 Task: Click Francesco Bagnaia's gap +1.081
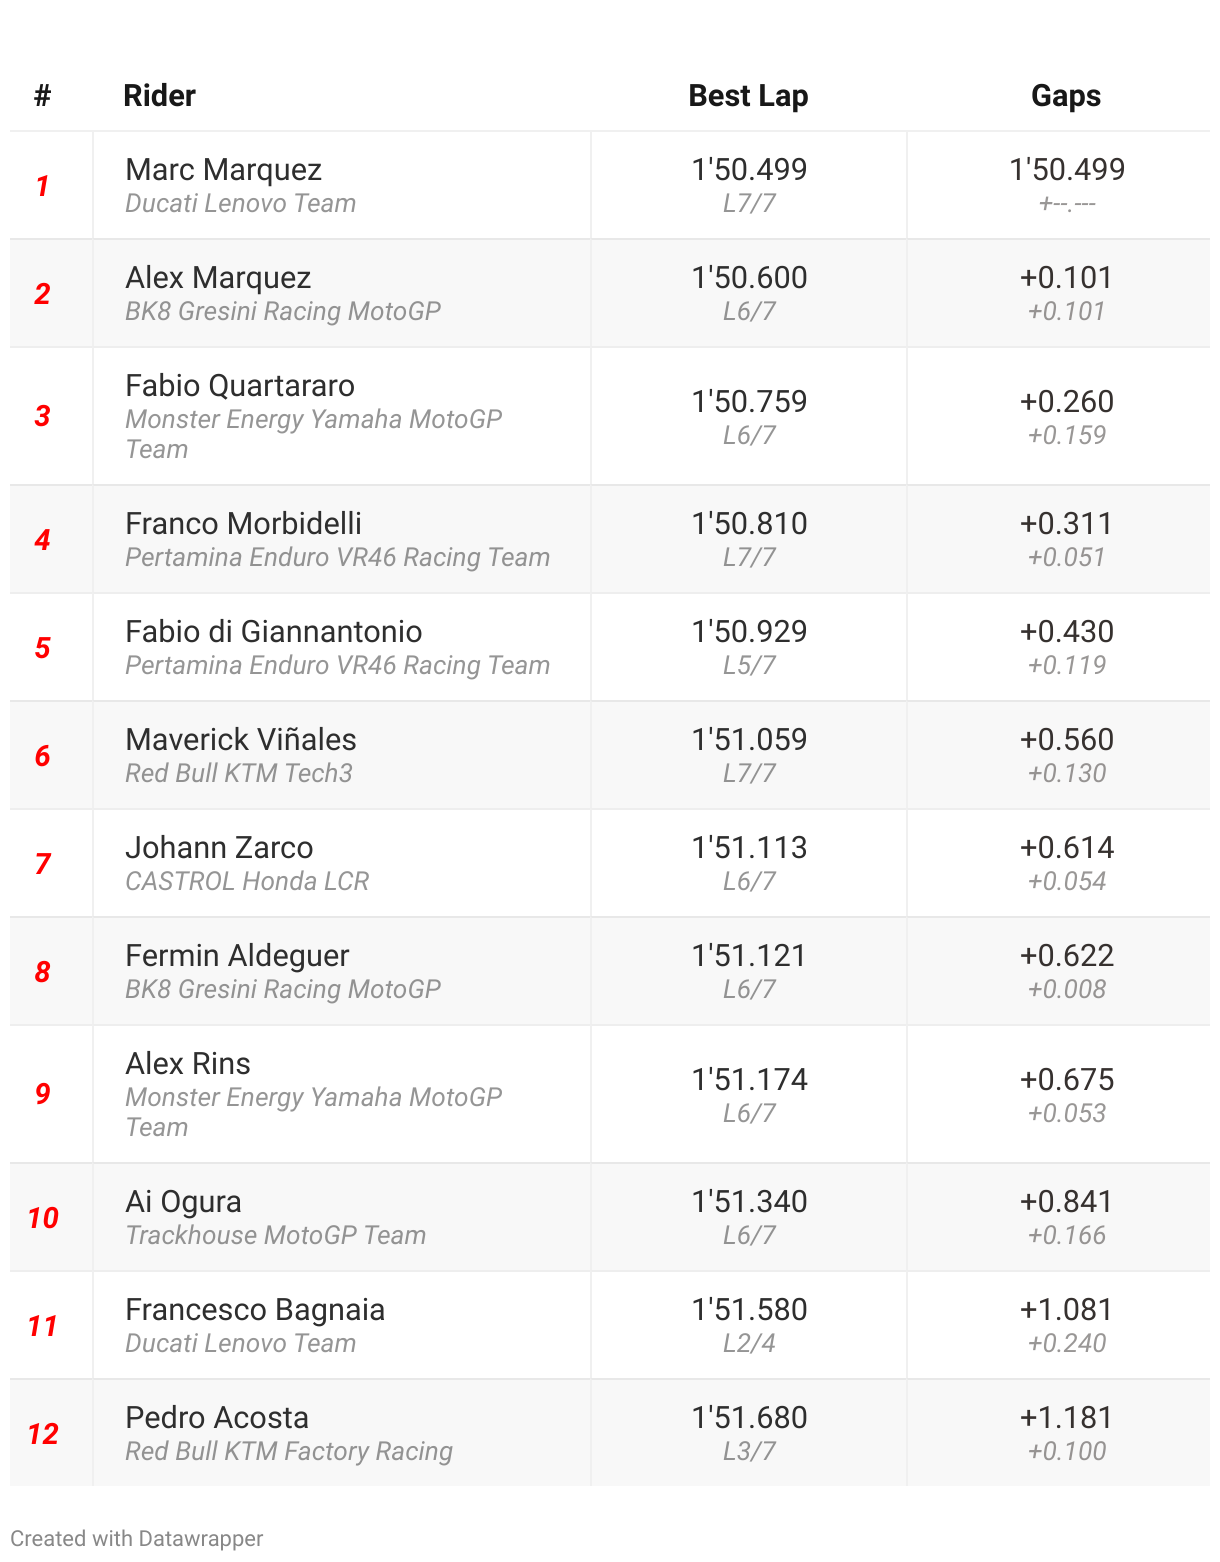pyautogui.click(x=1066, y=1310)
